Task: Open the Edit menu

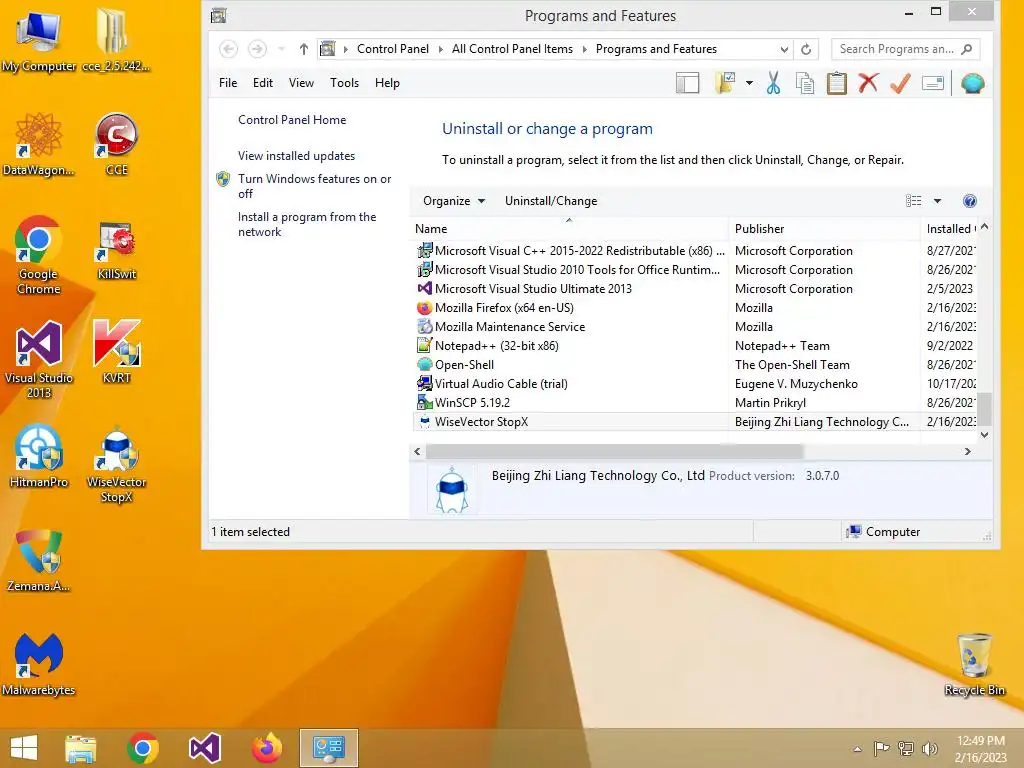Action: coord(263,83)
